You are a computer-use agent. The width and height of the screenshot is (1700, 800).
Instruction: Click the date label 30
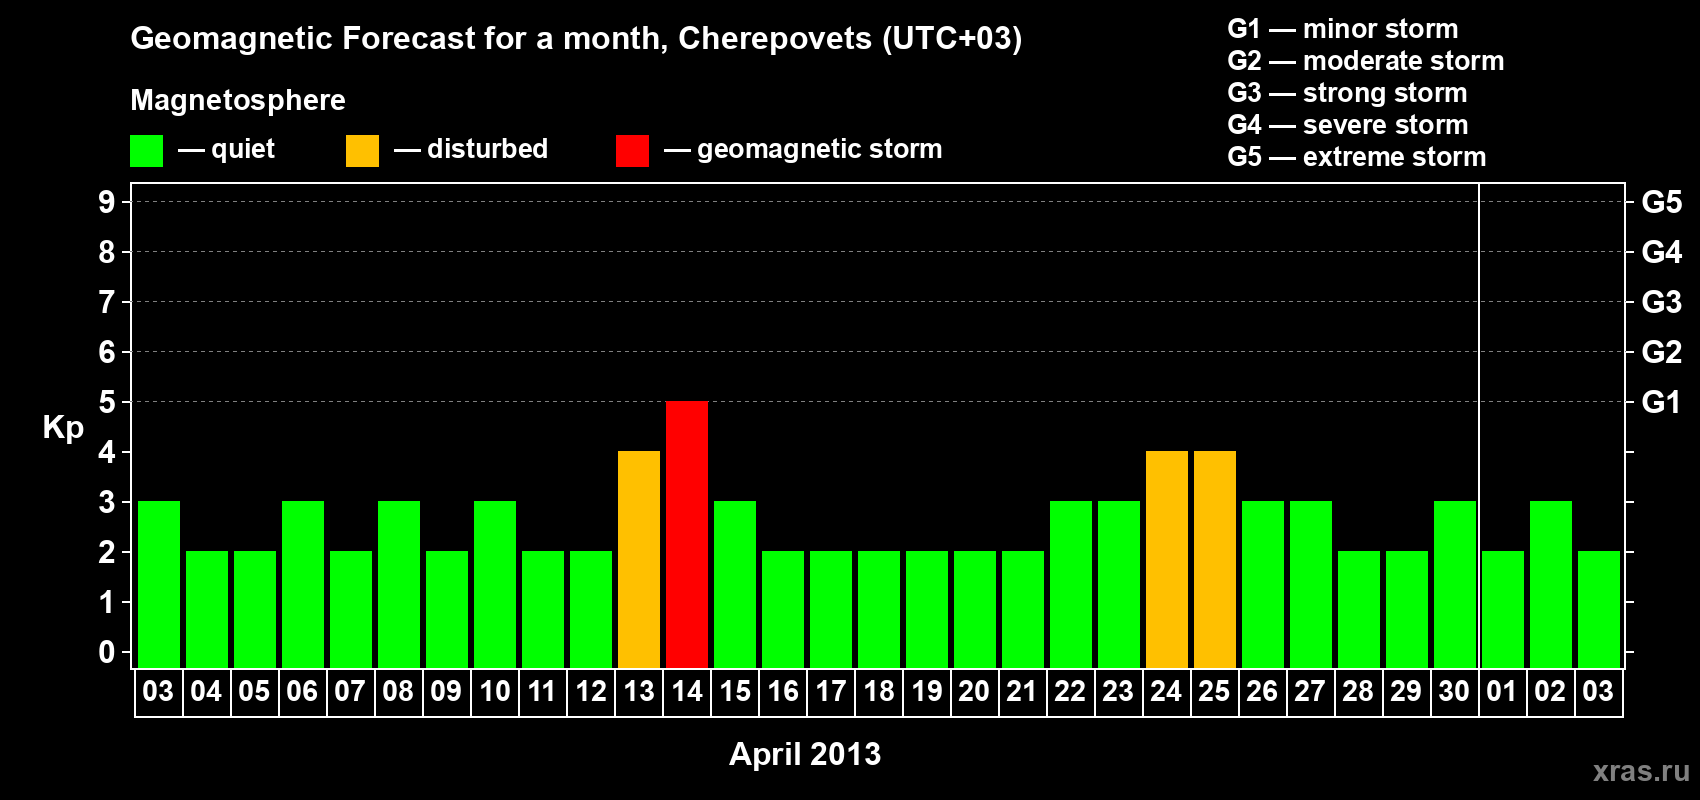(1454, 691)
